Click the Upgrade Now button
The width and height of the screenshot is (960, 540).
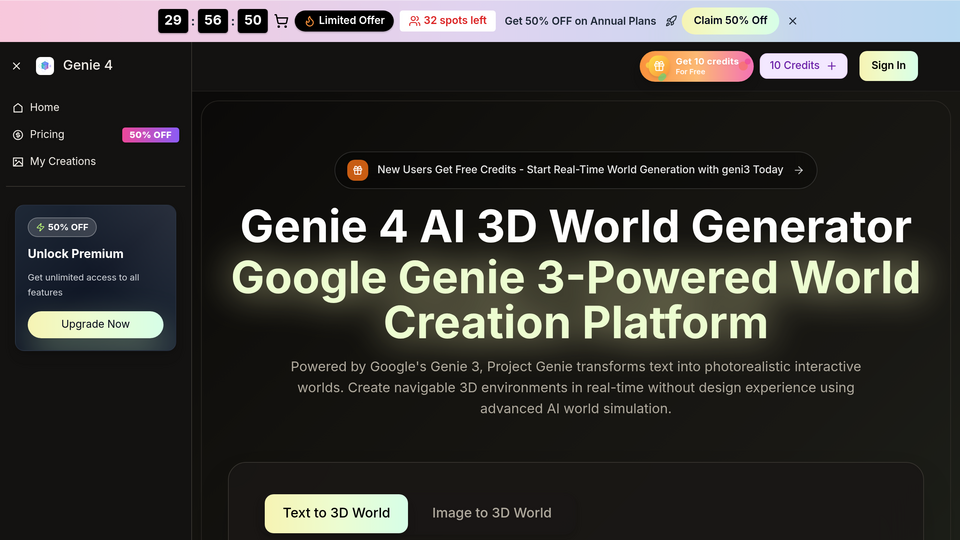coord(96,324)
